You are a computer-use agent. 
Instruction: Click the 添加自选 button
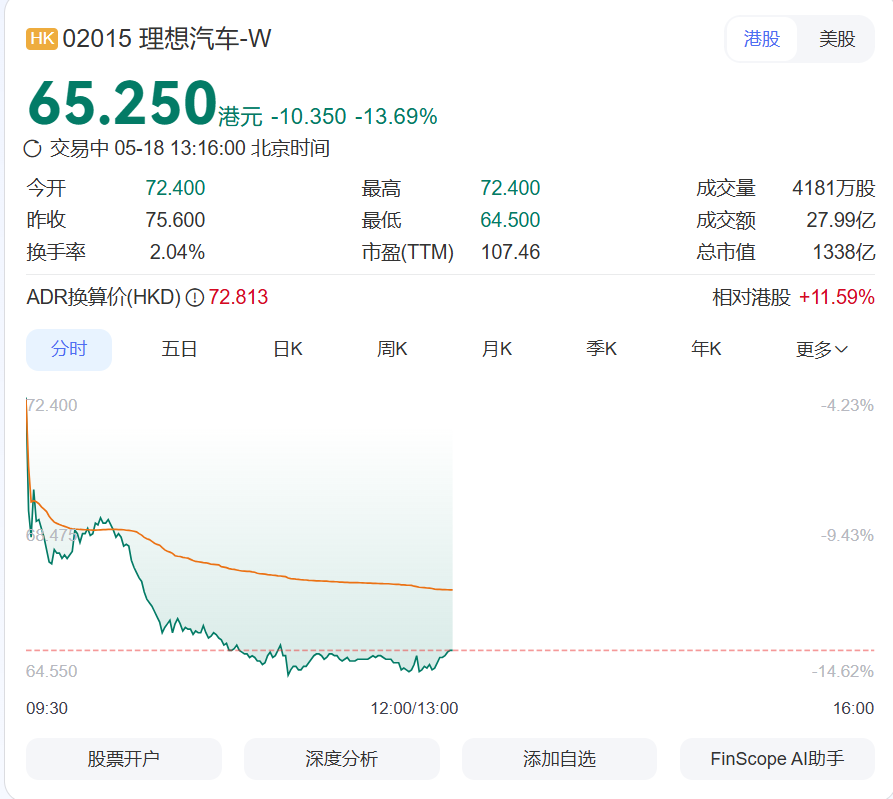pos(559,759)
